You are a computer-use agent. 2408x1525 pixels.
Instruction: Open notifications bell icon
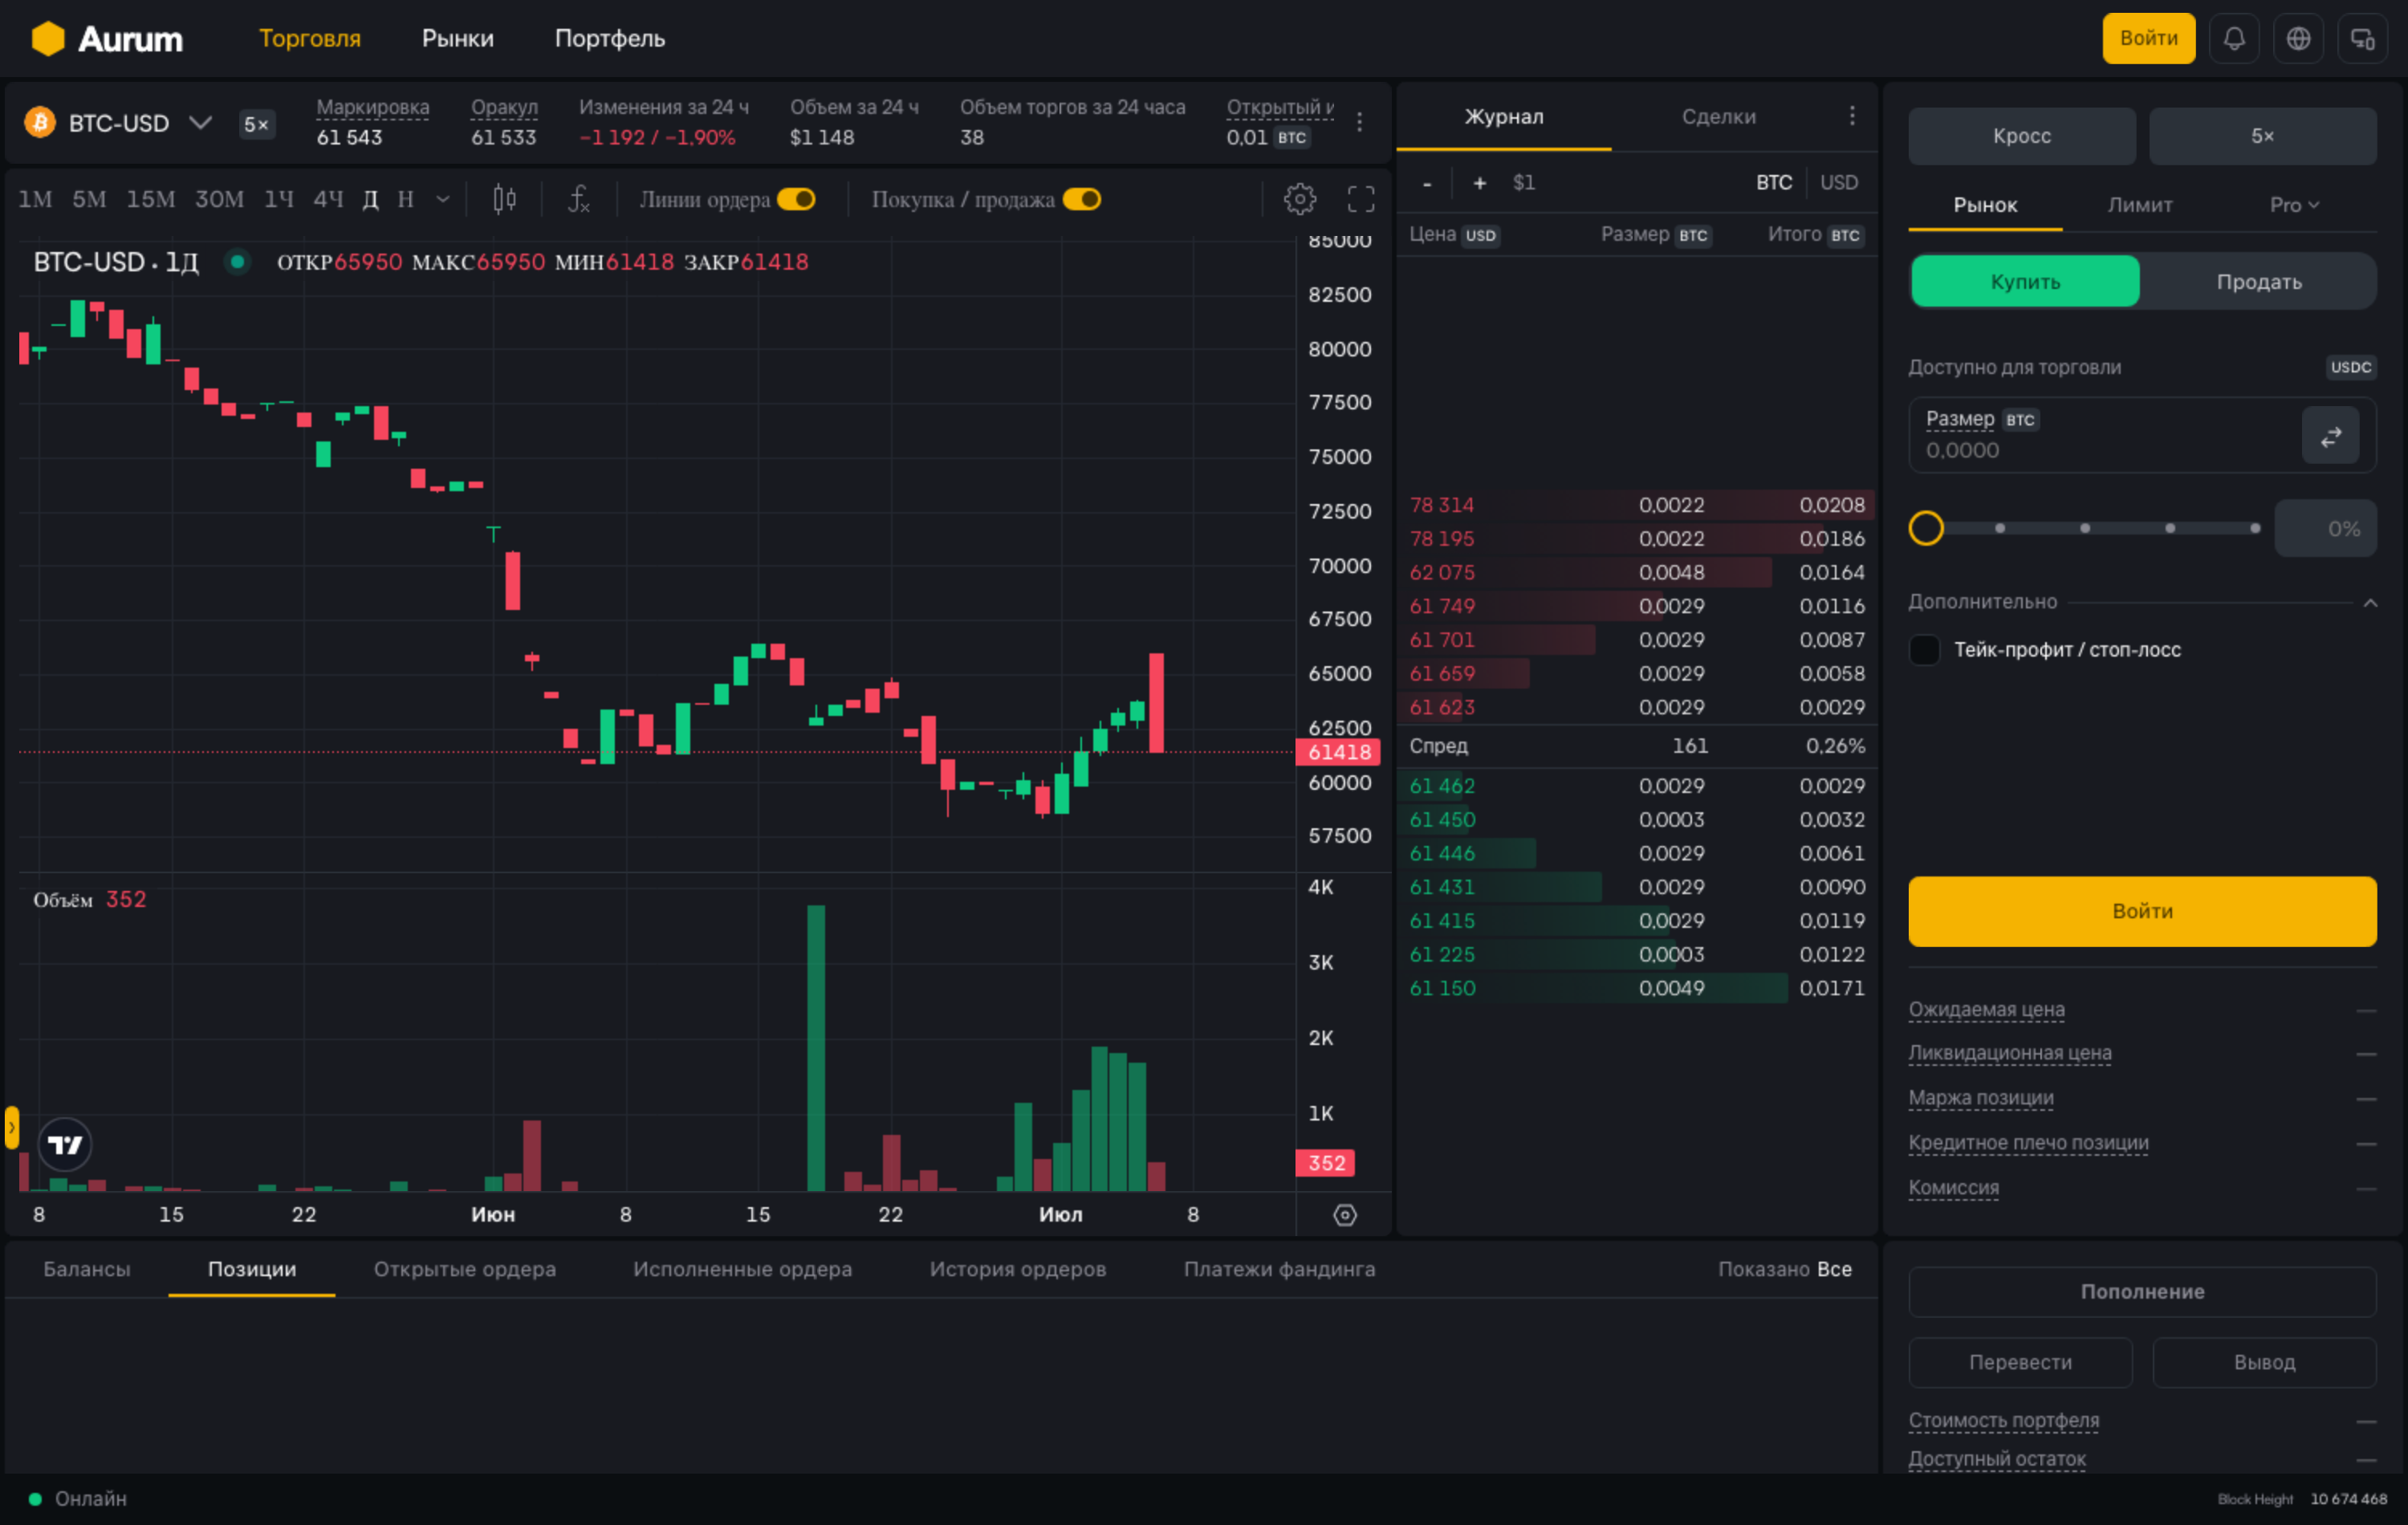(x=2234, y=39)
